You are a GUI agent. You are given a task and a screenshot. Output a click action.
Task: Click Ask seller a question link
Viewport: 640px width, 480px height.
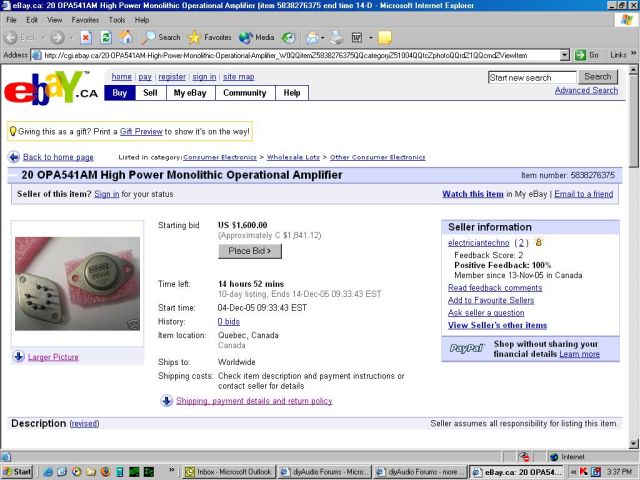coord(486,313)
